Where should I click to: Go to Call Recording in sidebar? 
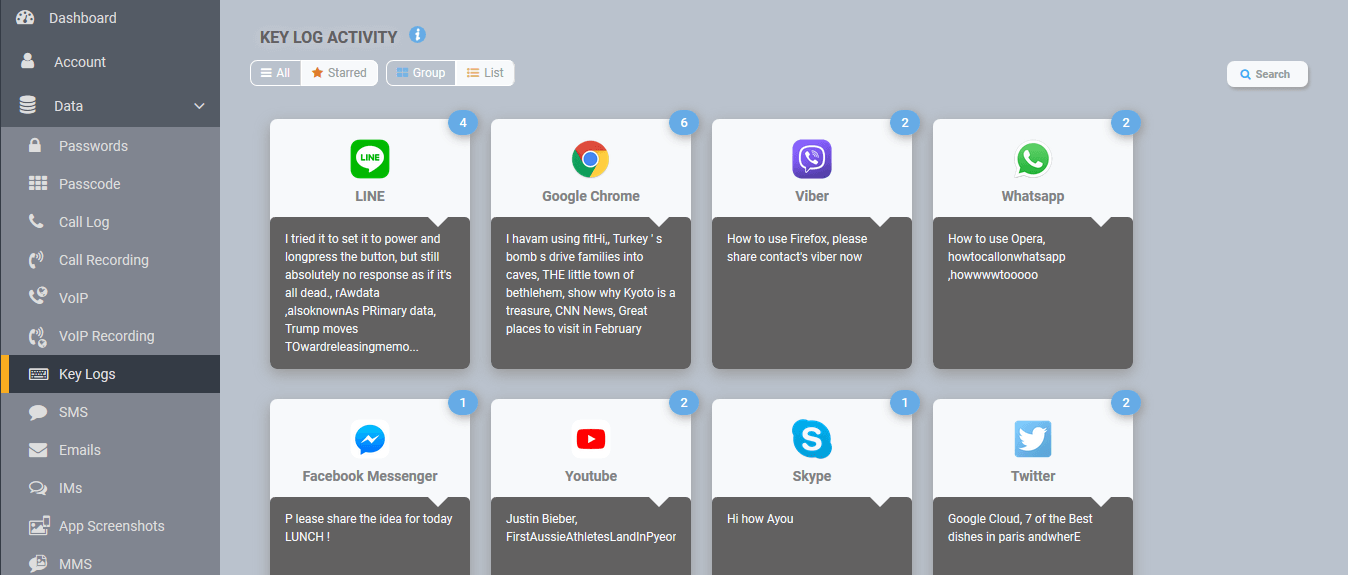(103, 260)
